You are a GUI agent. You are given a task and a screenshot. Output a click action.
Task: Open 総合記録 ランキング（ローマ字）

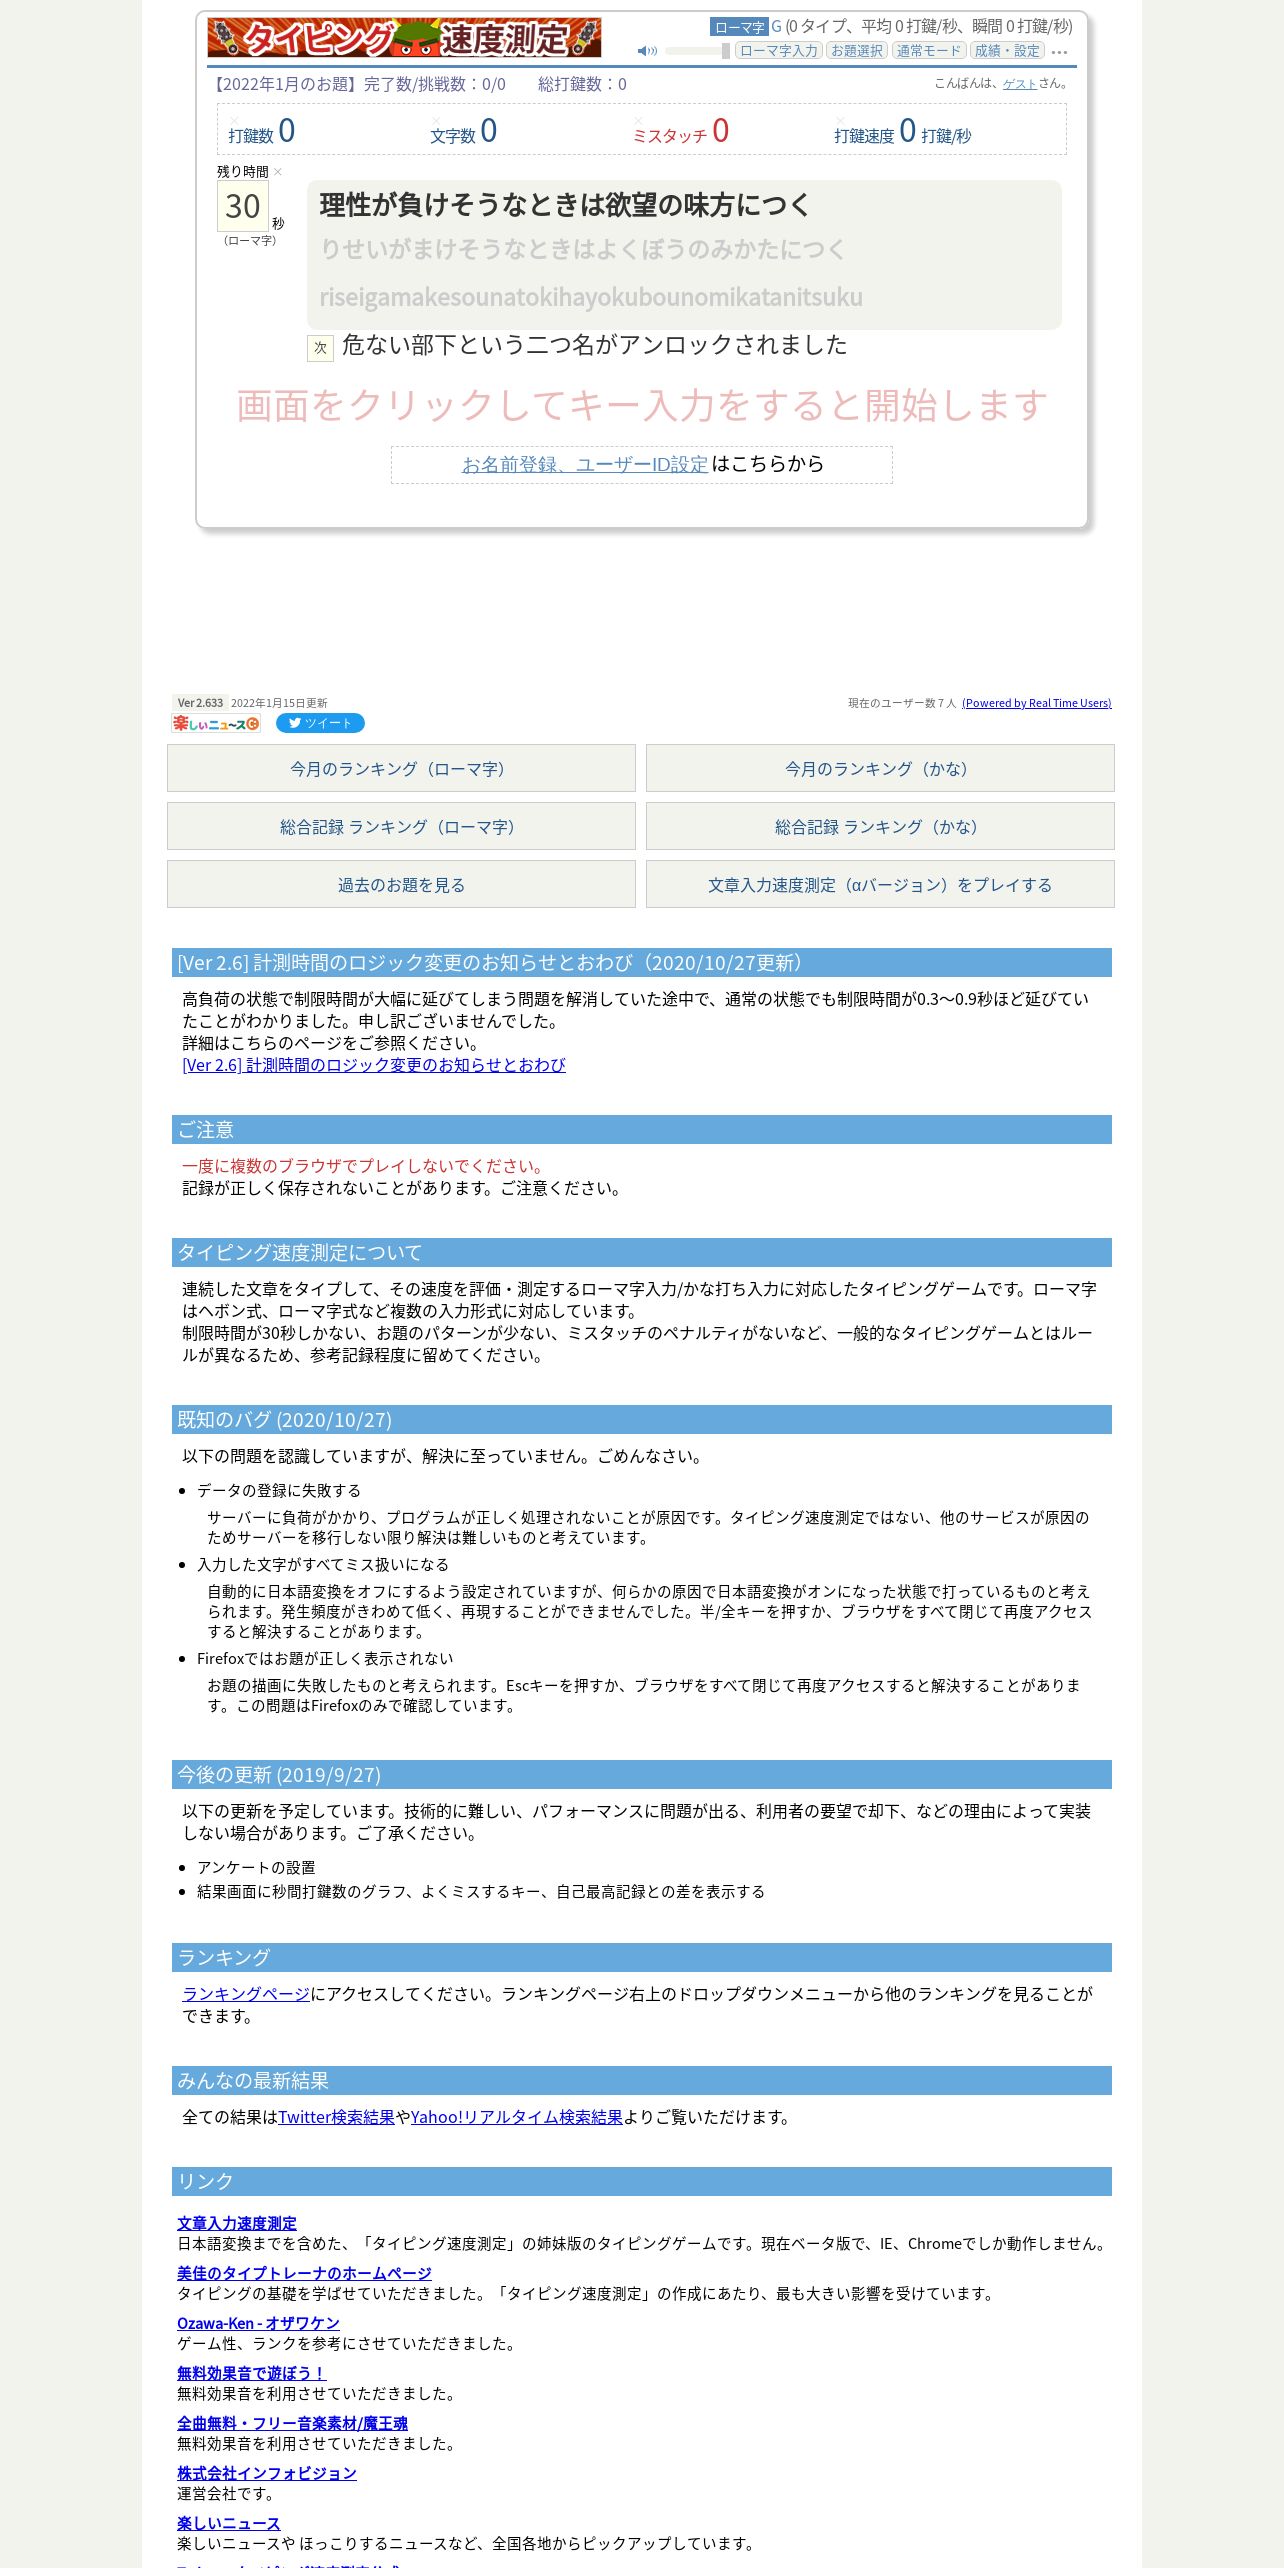[x=401, y=826]
